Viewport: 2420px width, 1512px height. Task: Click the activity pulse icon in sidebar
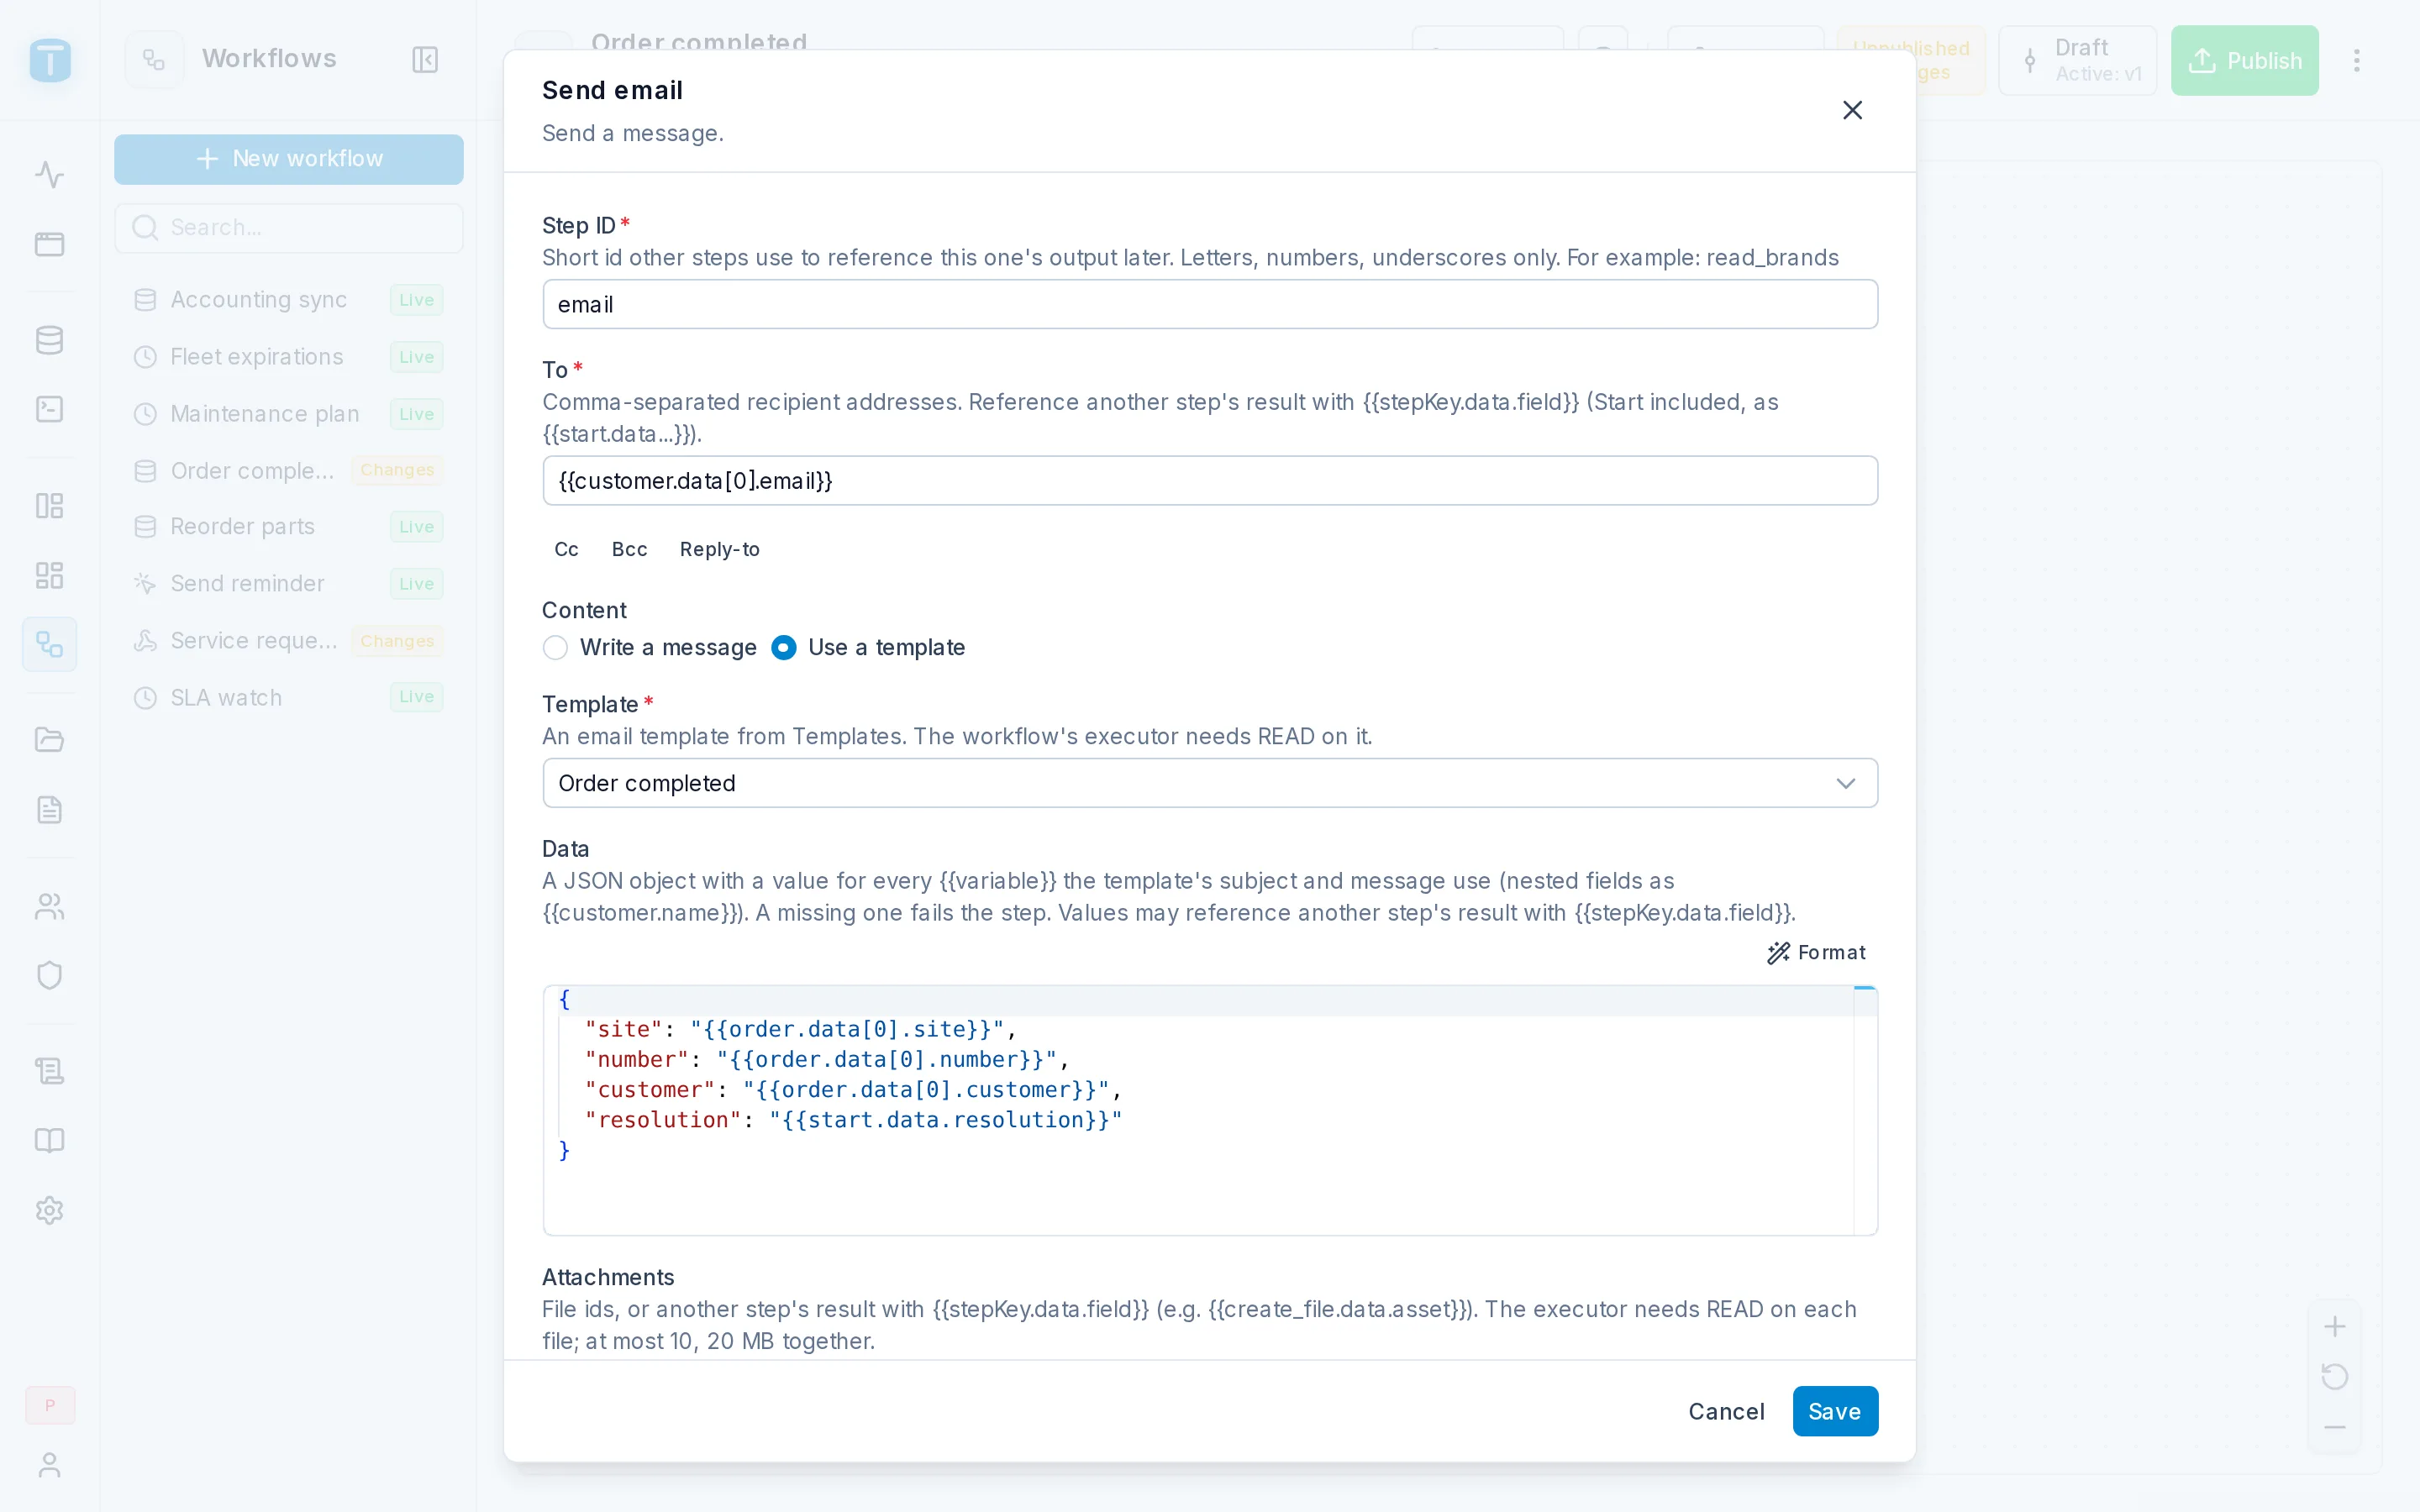coord(49,175)
